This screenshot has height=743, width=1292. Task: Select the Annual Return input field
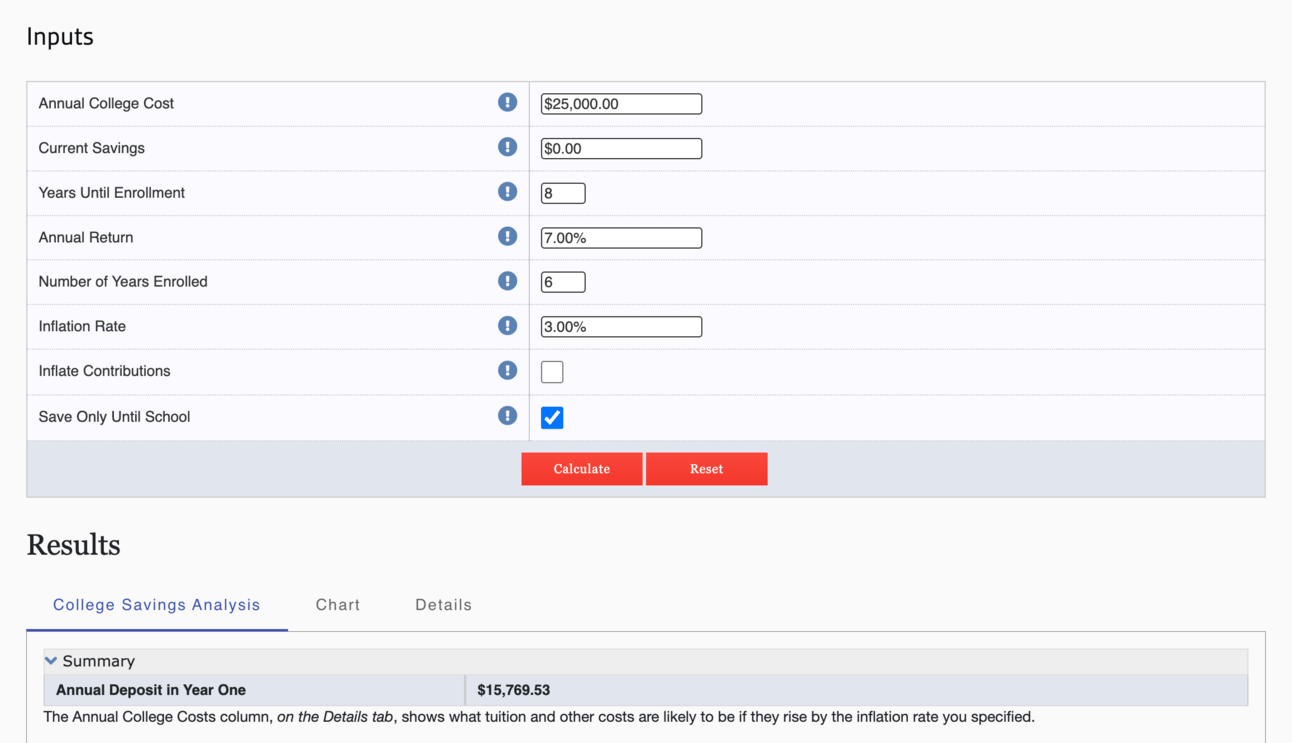coord(621,238)
